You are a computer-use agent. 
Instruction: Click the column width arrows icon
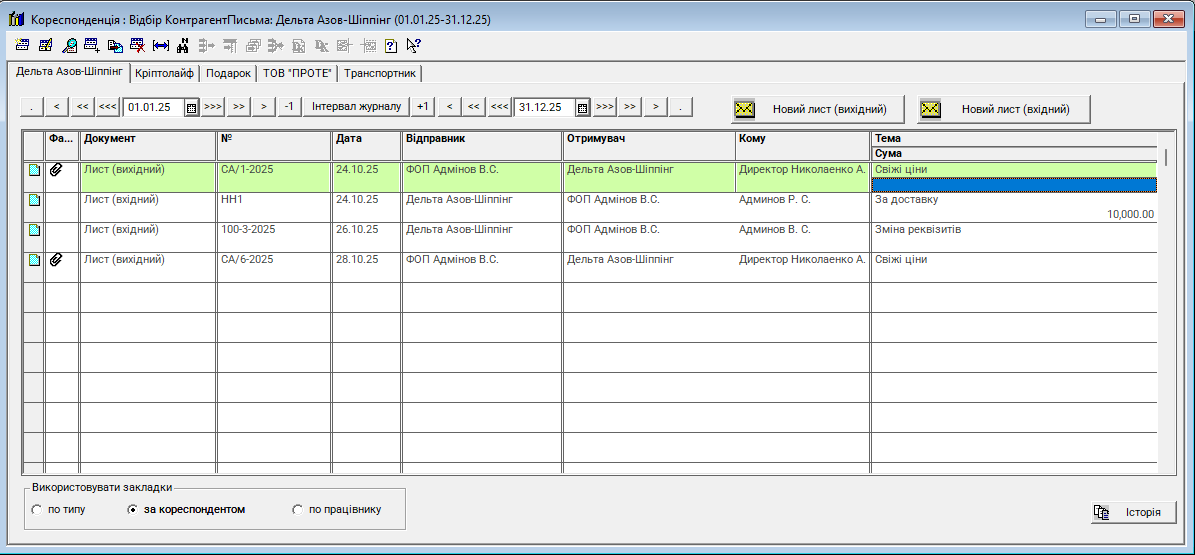[160, 45]
